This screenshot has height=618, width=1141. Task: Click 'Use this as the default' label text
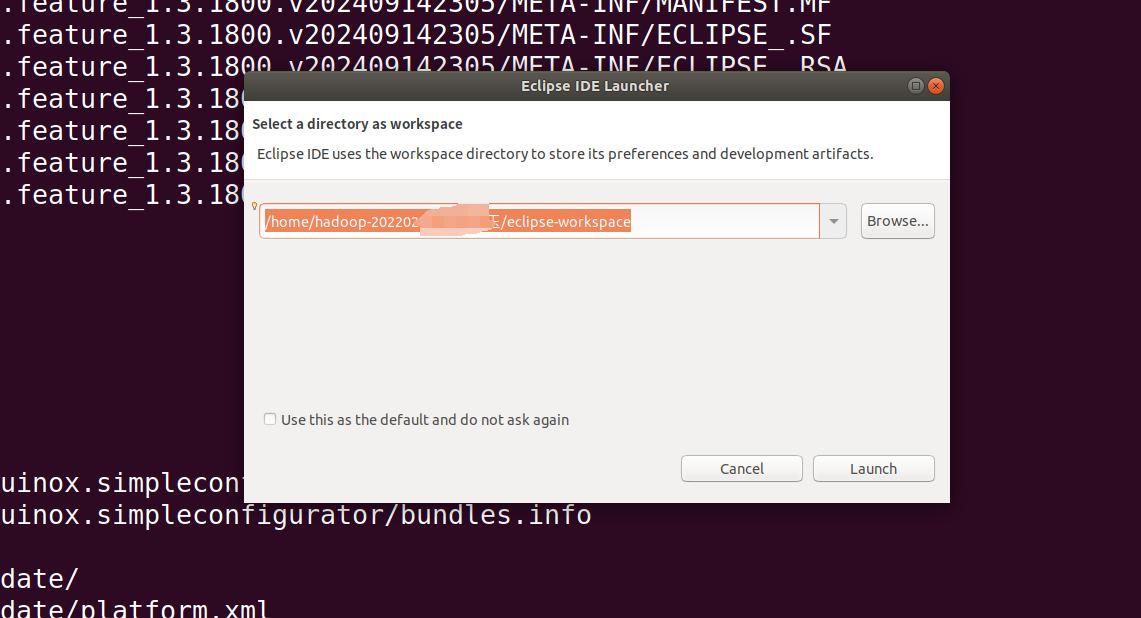425,420
